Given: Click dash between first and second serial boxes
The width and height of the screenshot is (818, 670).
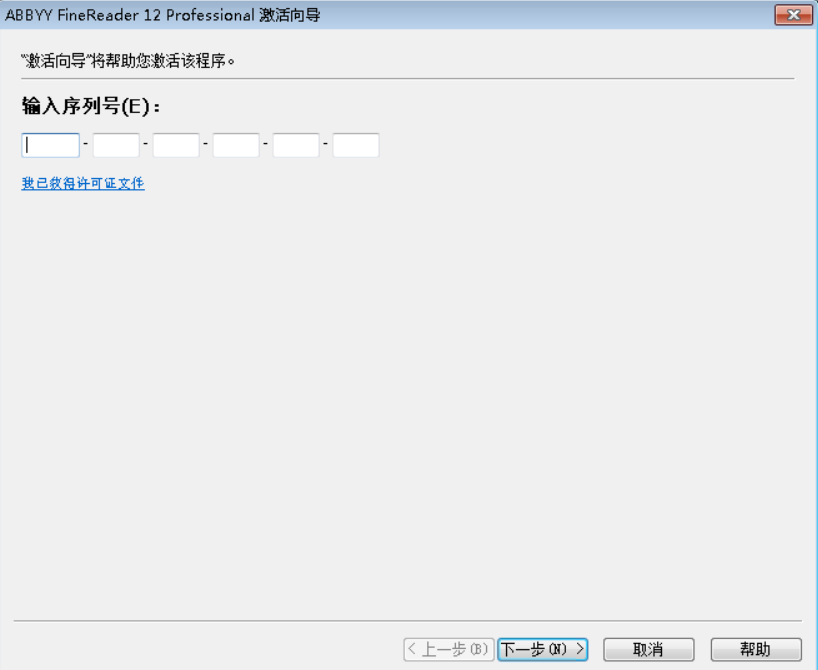Looking at the screenshot, I should click(x=86, y=142).
